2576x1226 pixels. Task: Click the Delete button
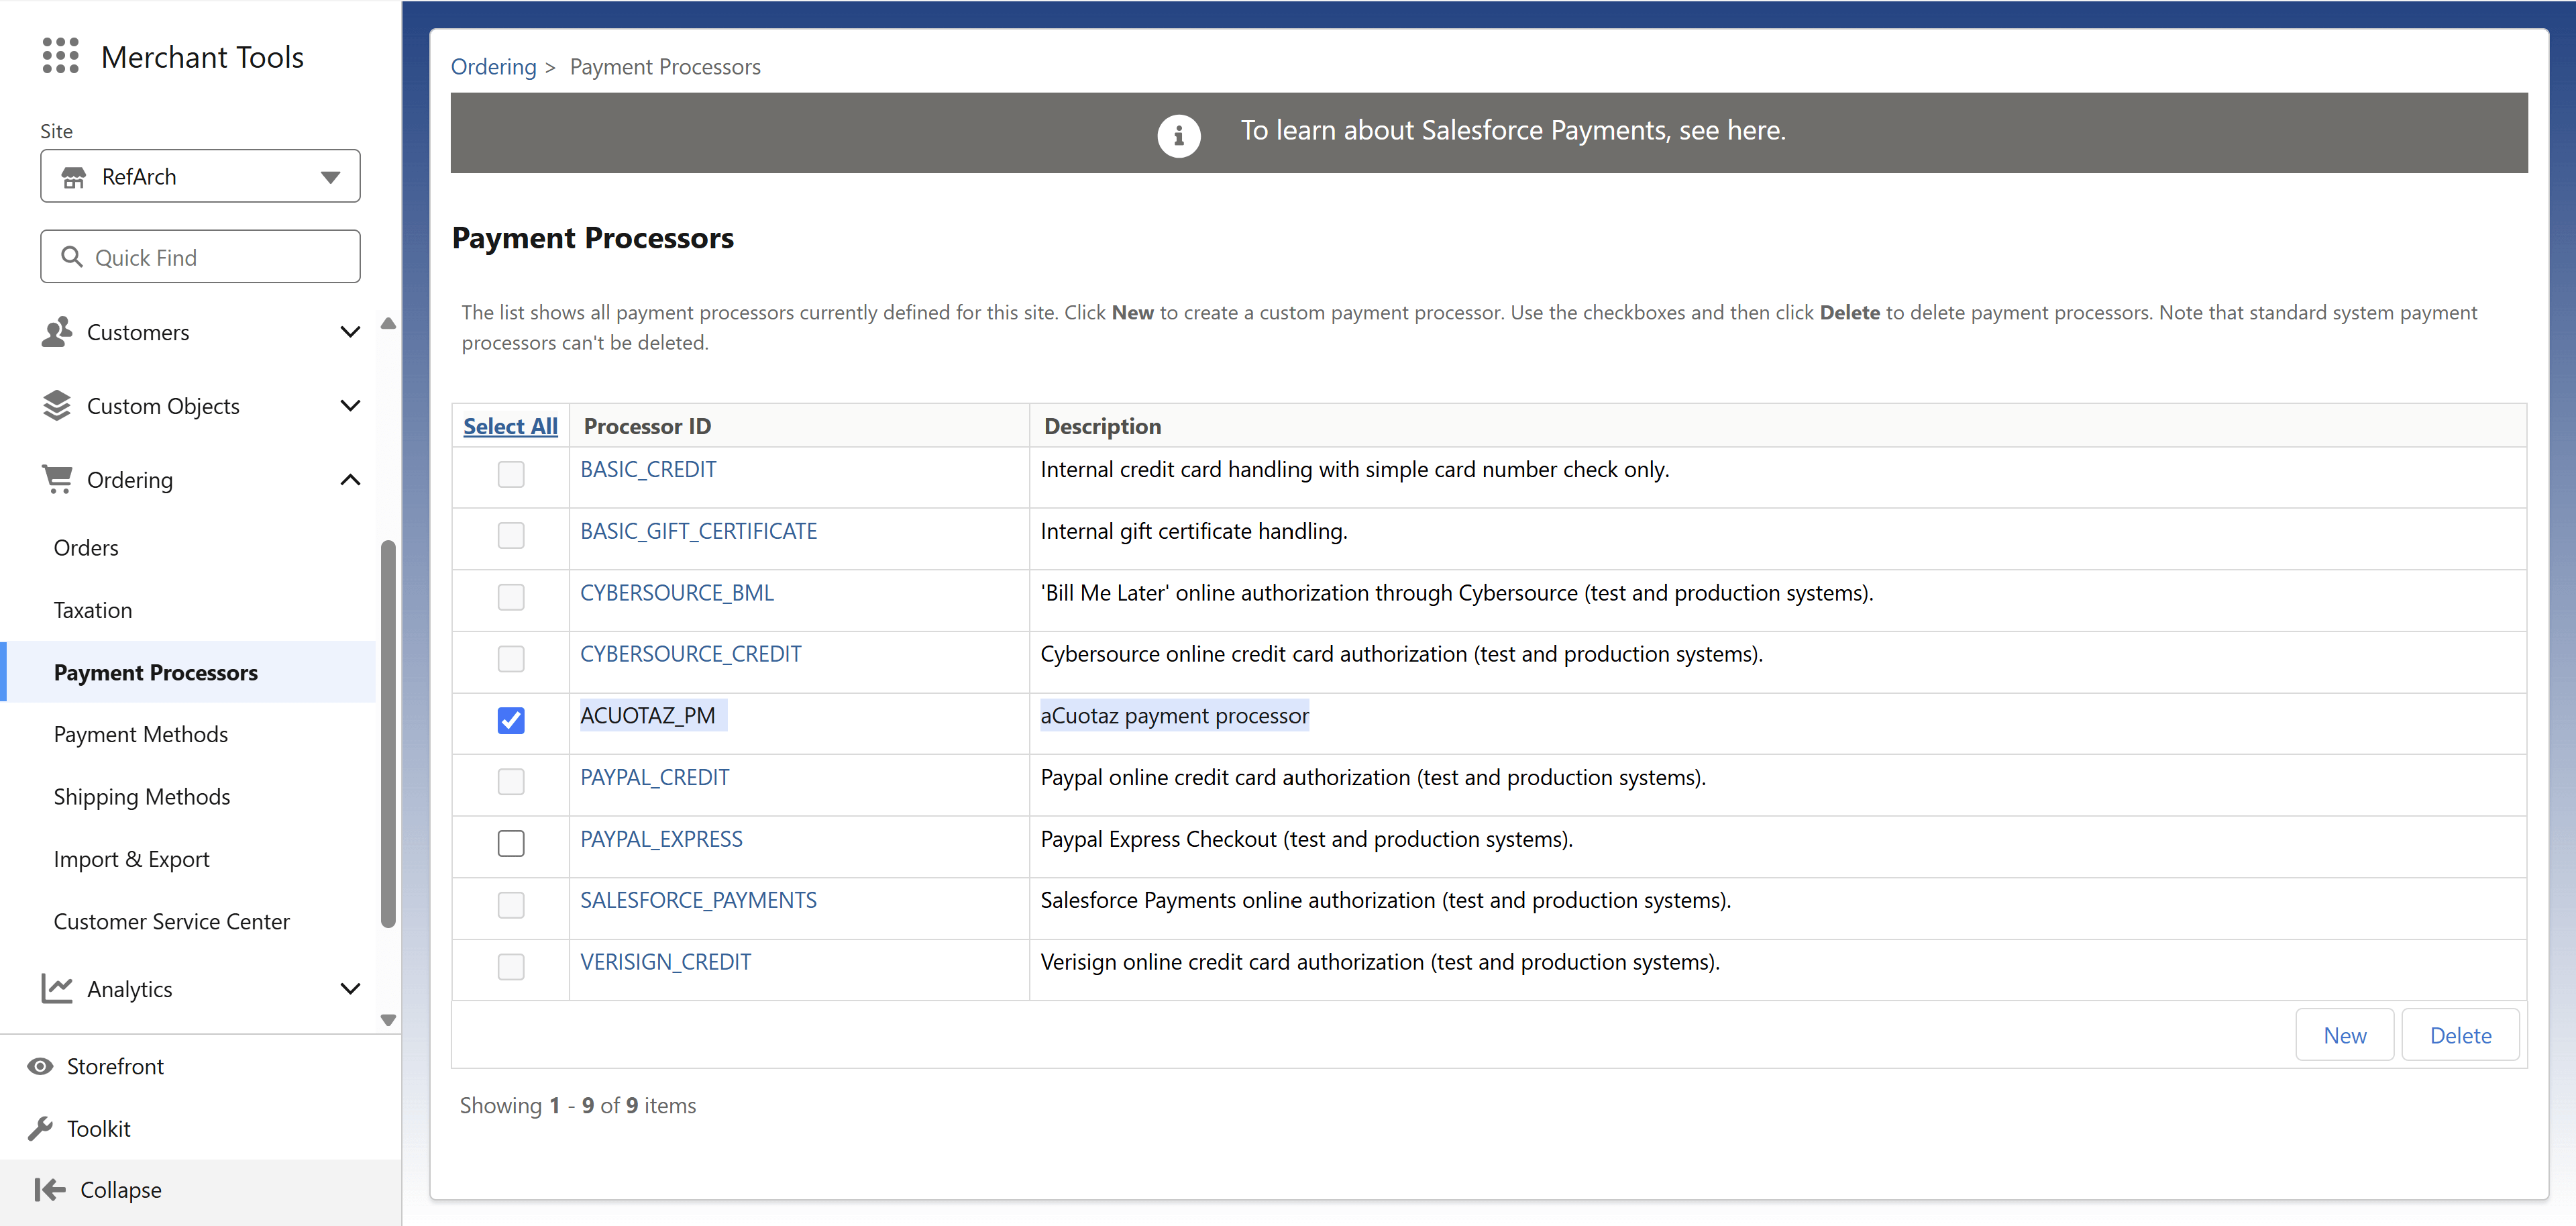click(2460, 1035)
